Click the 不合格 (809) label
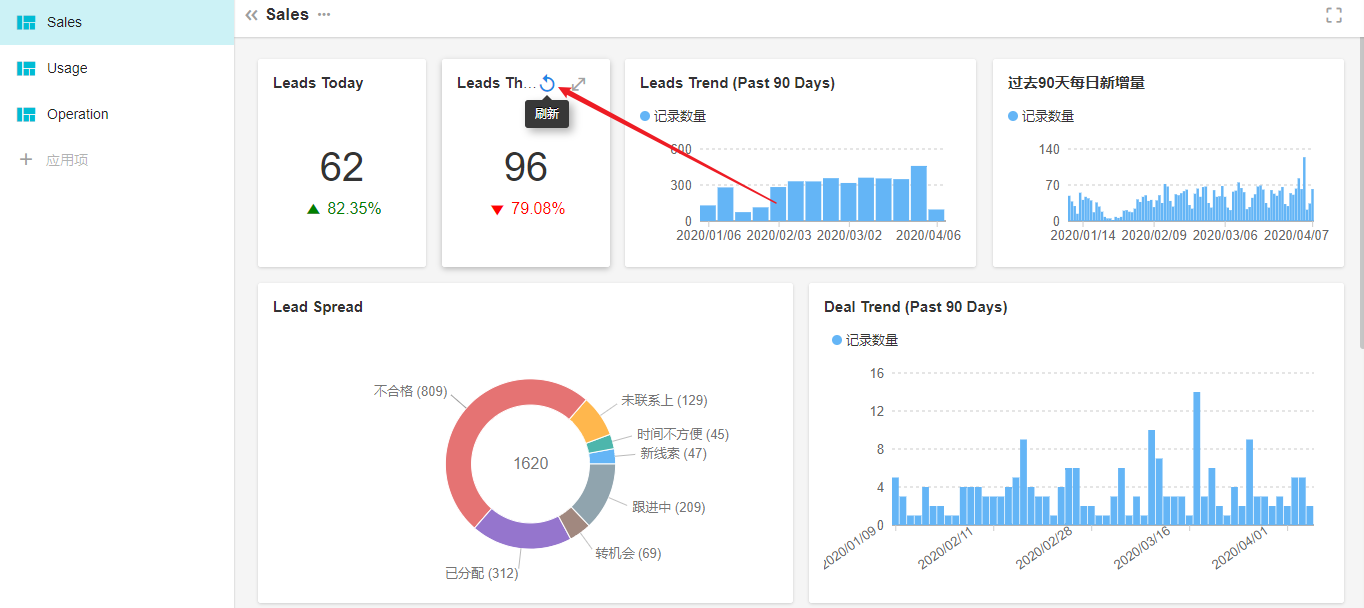Viewport: 1364px width, 608px height. click(410, 391)
